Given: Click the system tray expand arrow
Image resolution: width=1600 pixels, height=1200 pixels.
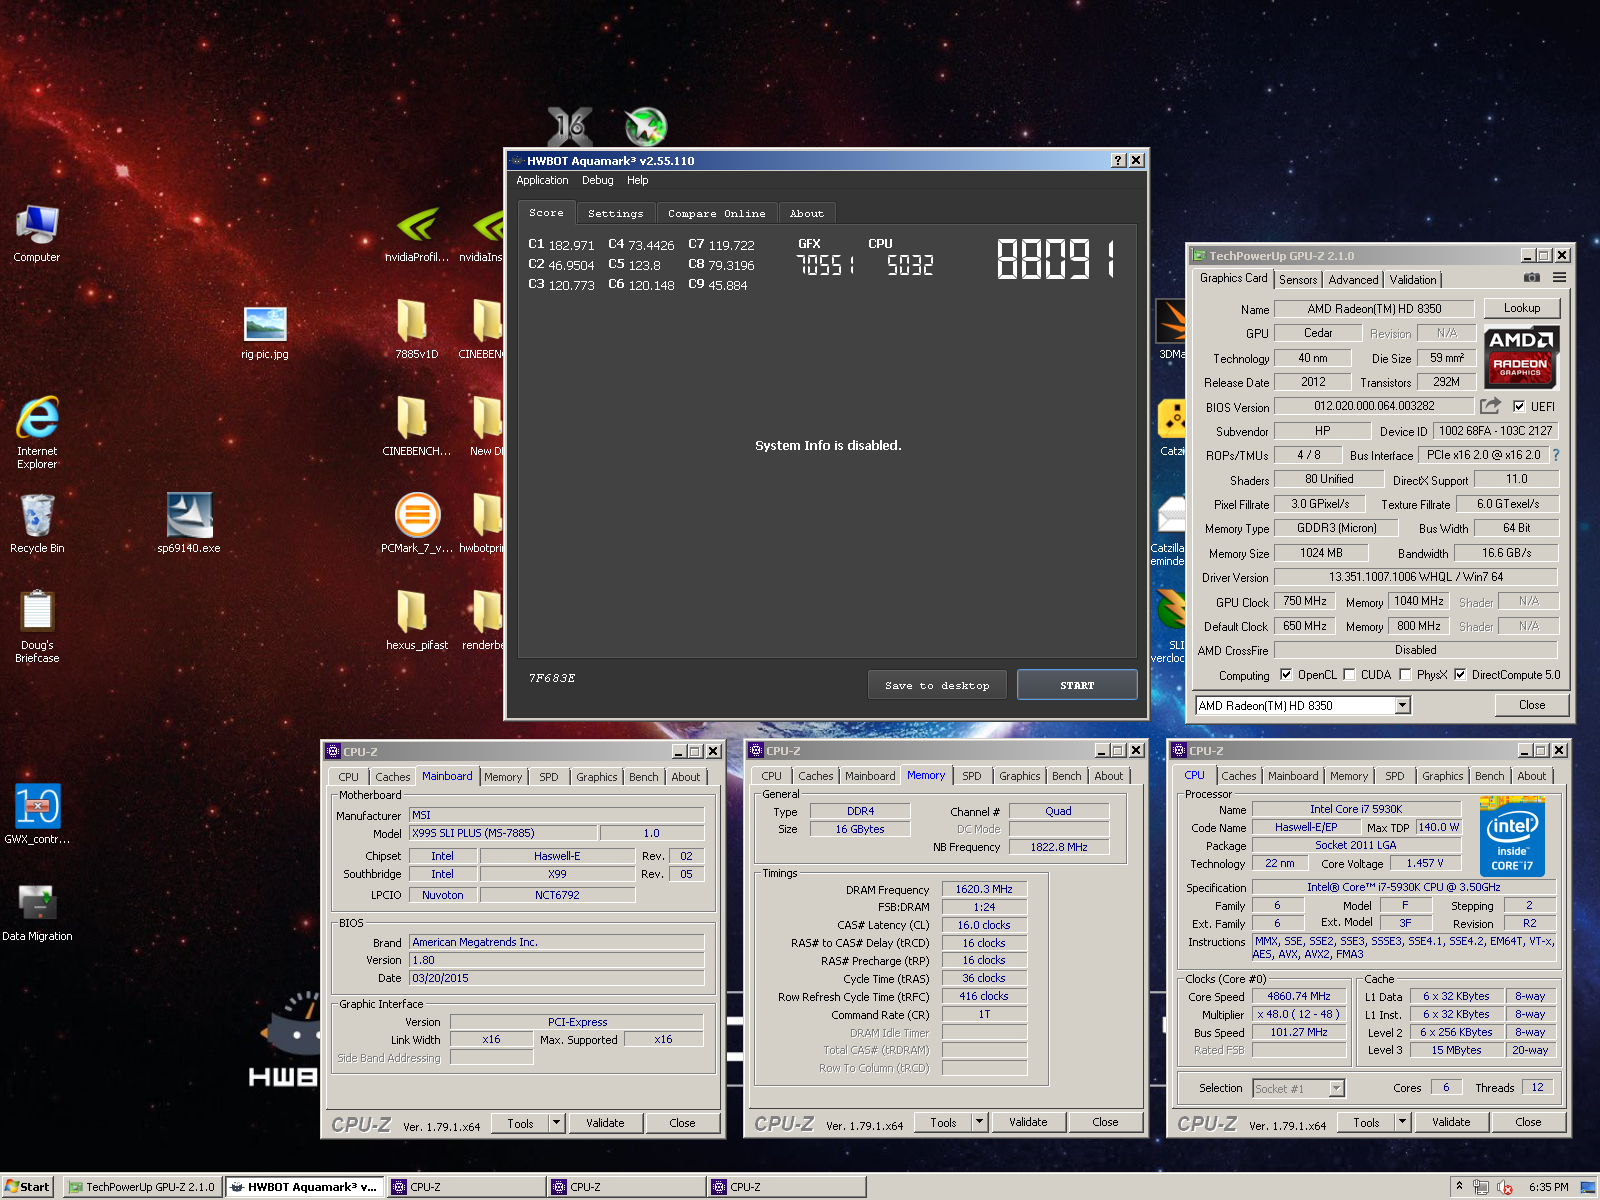Looking at the screenshot, I should [x=1459, y=1186].
